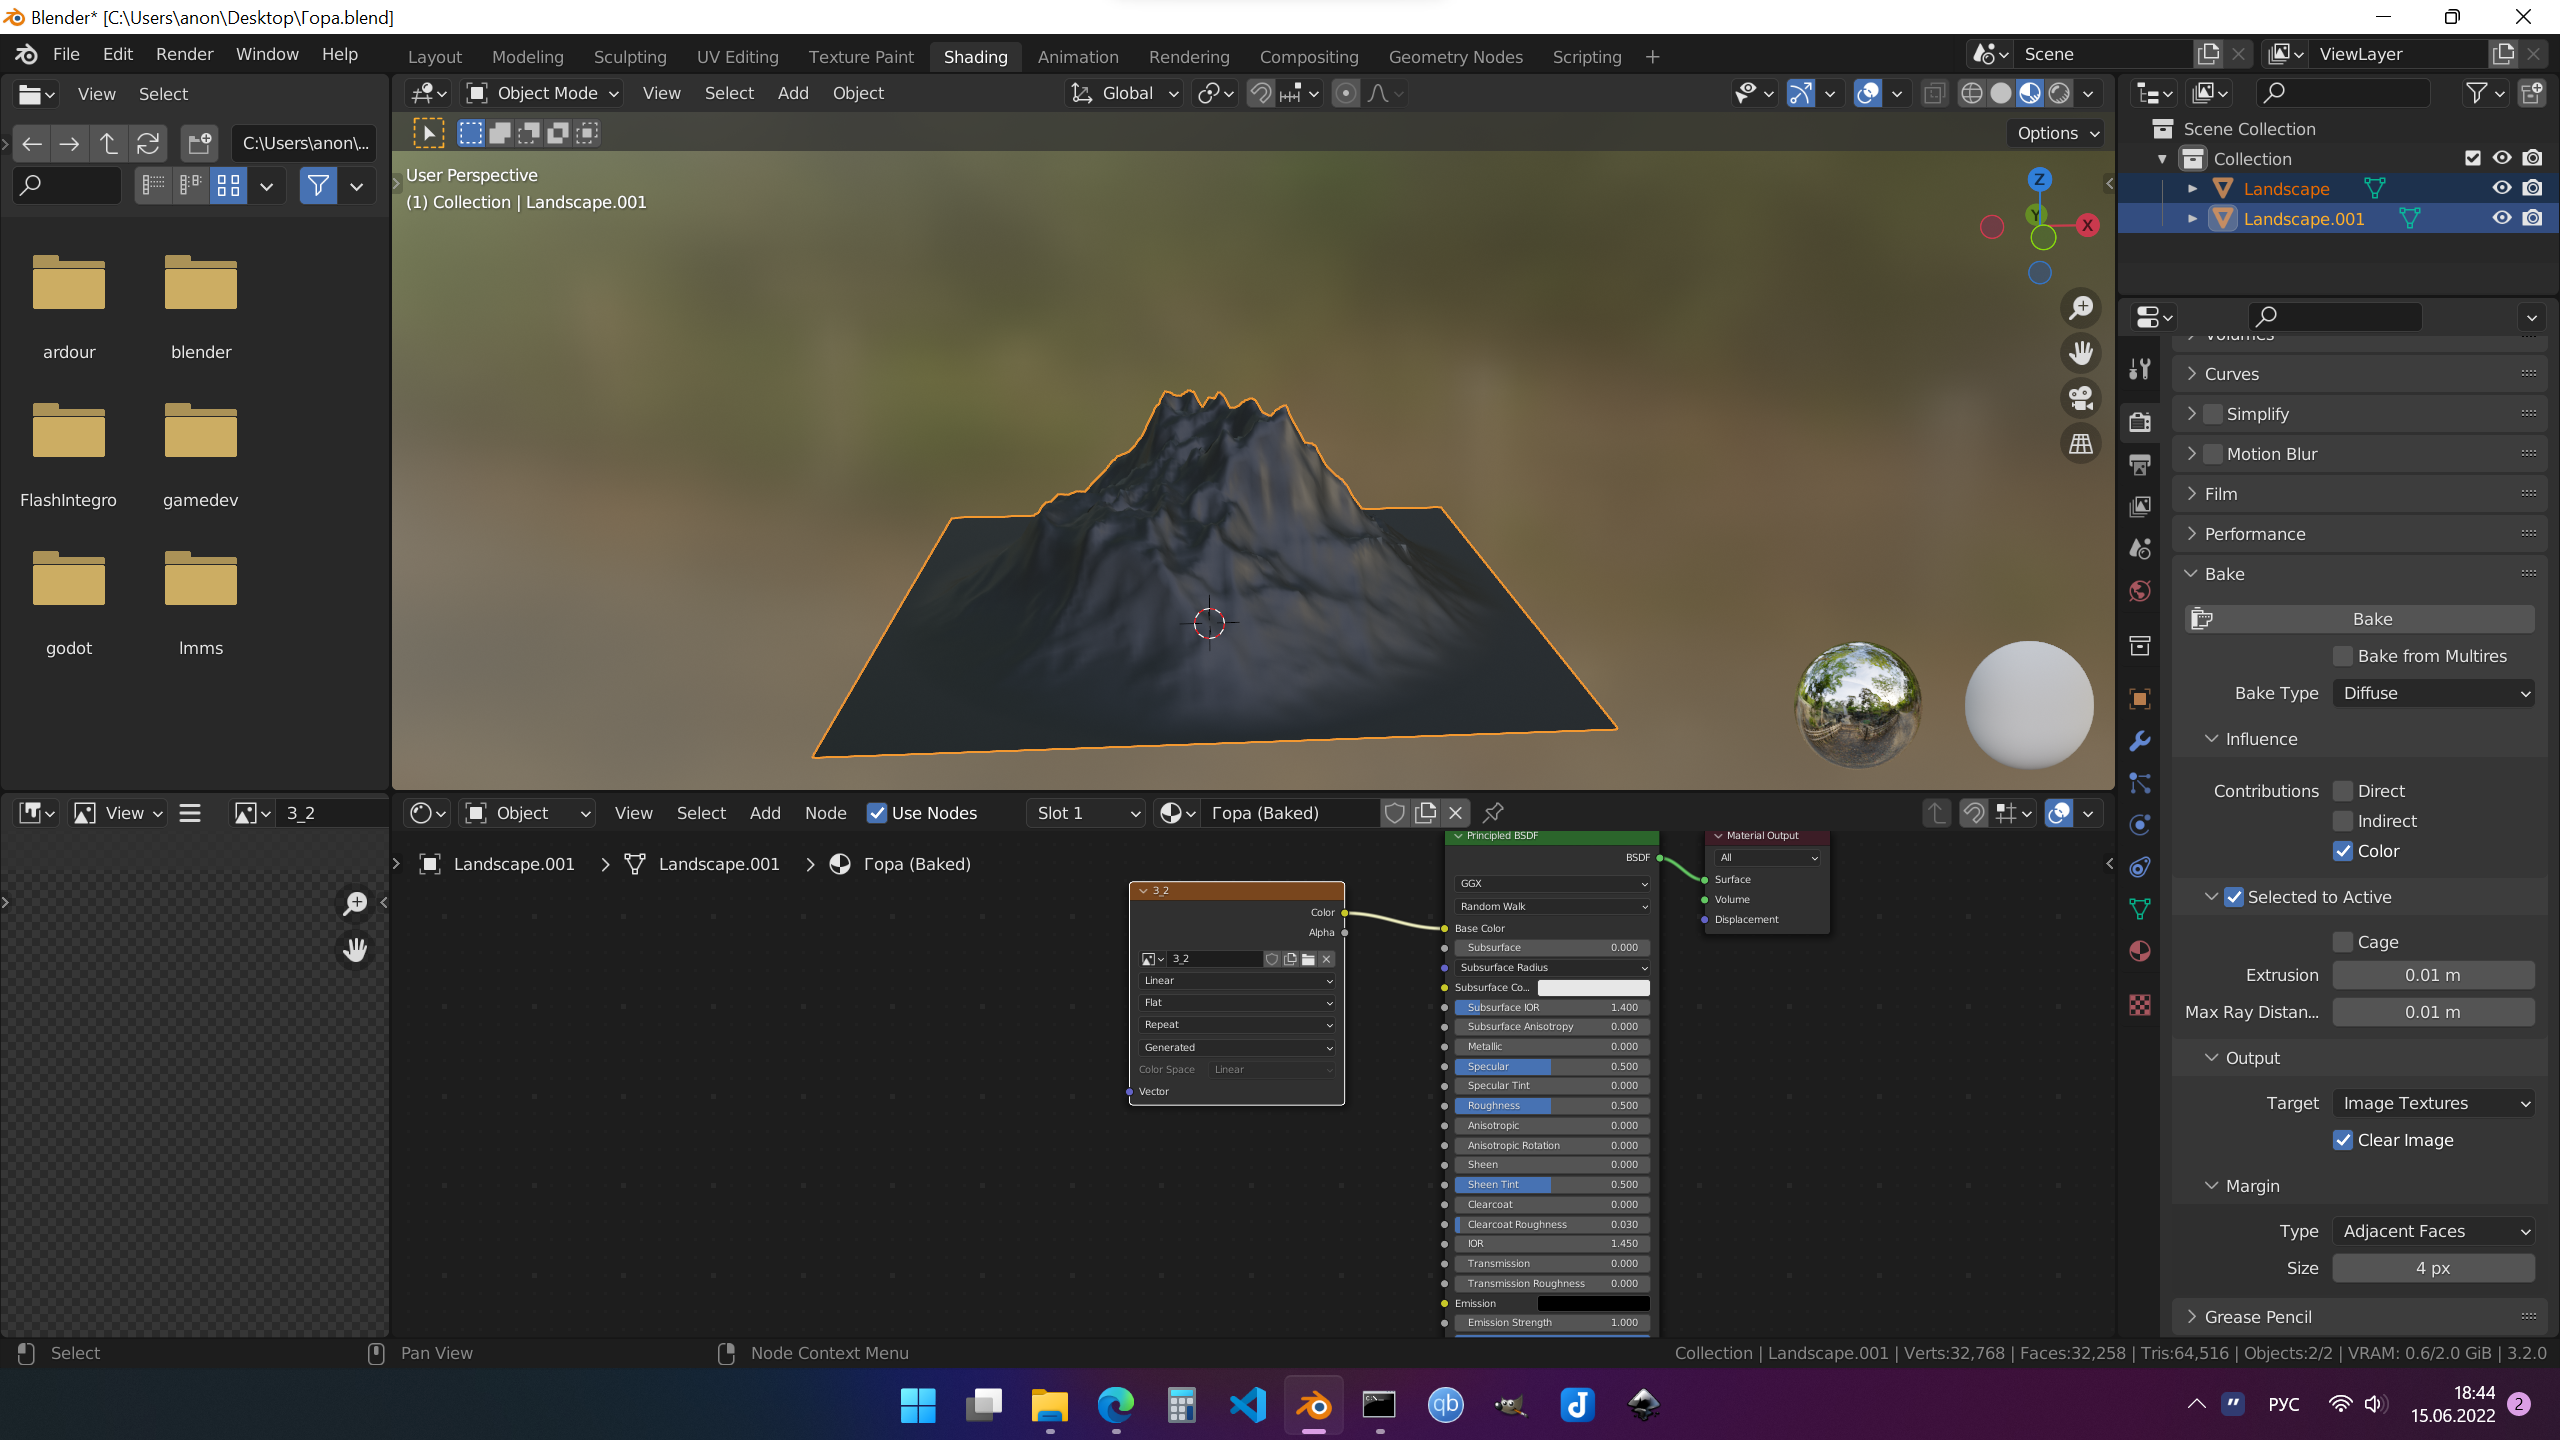
Task: Enable the Cage checkbox
Action: pos(2342,942)
